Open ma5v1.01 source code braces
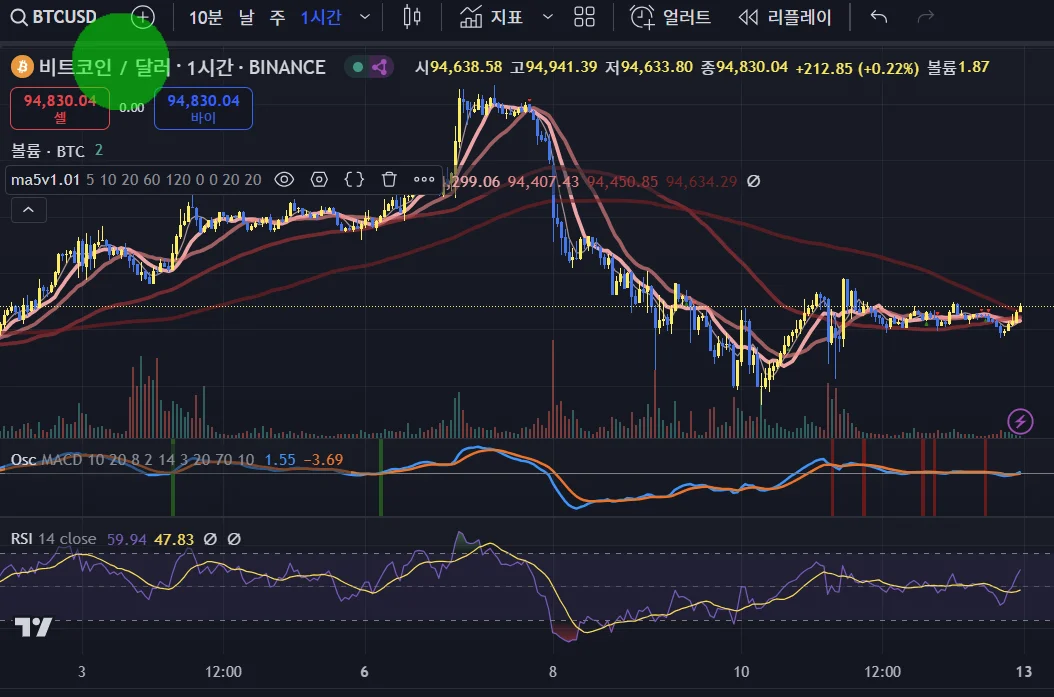 pos(354,179)
